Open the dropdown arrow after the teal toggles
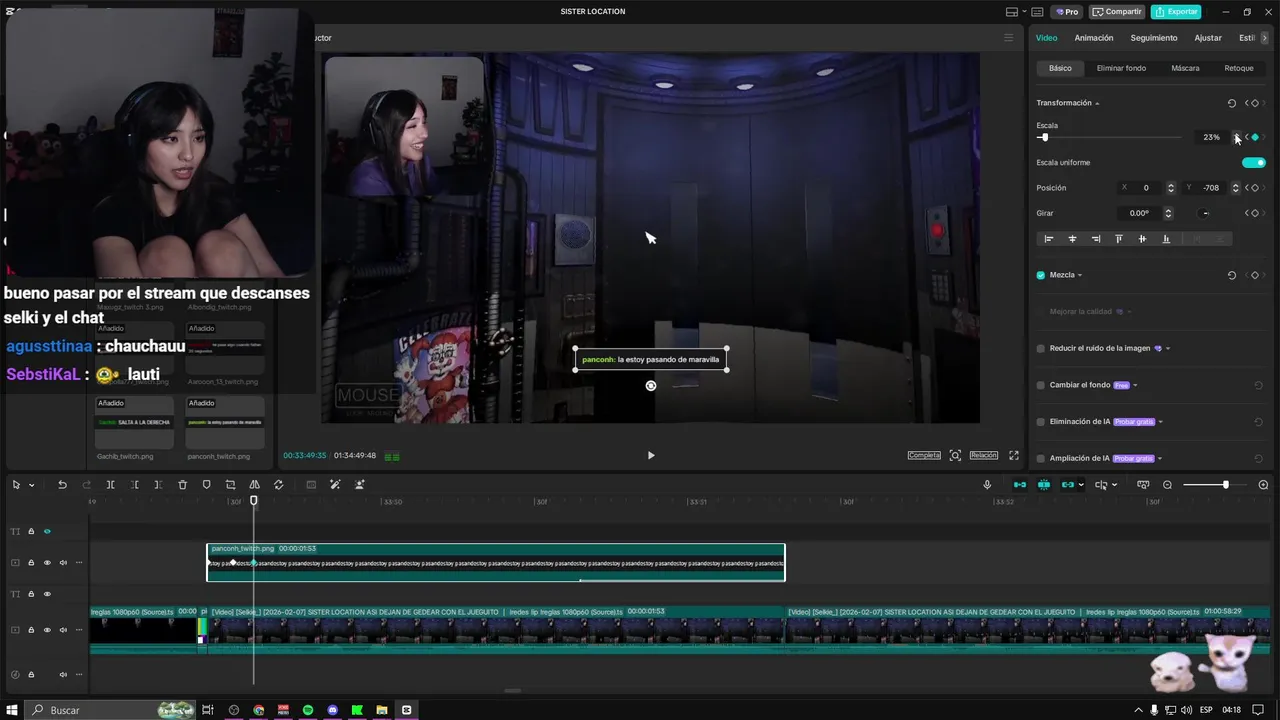 pos(1115,485)
